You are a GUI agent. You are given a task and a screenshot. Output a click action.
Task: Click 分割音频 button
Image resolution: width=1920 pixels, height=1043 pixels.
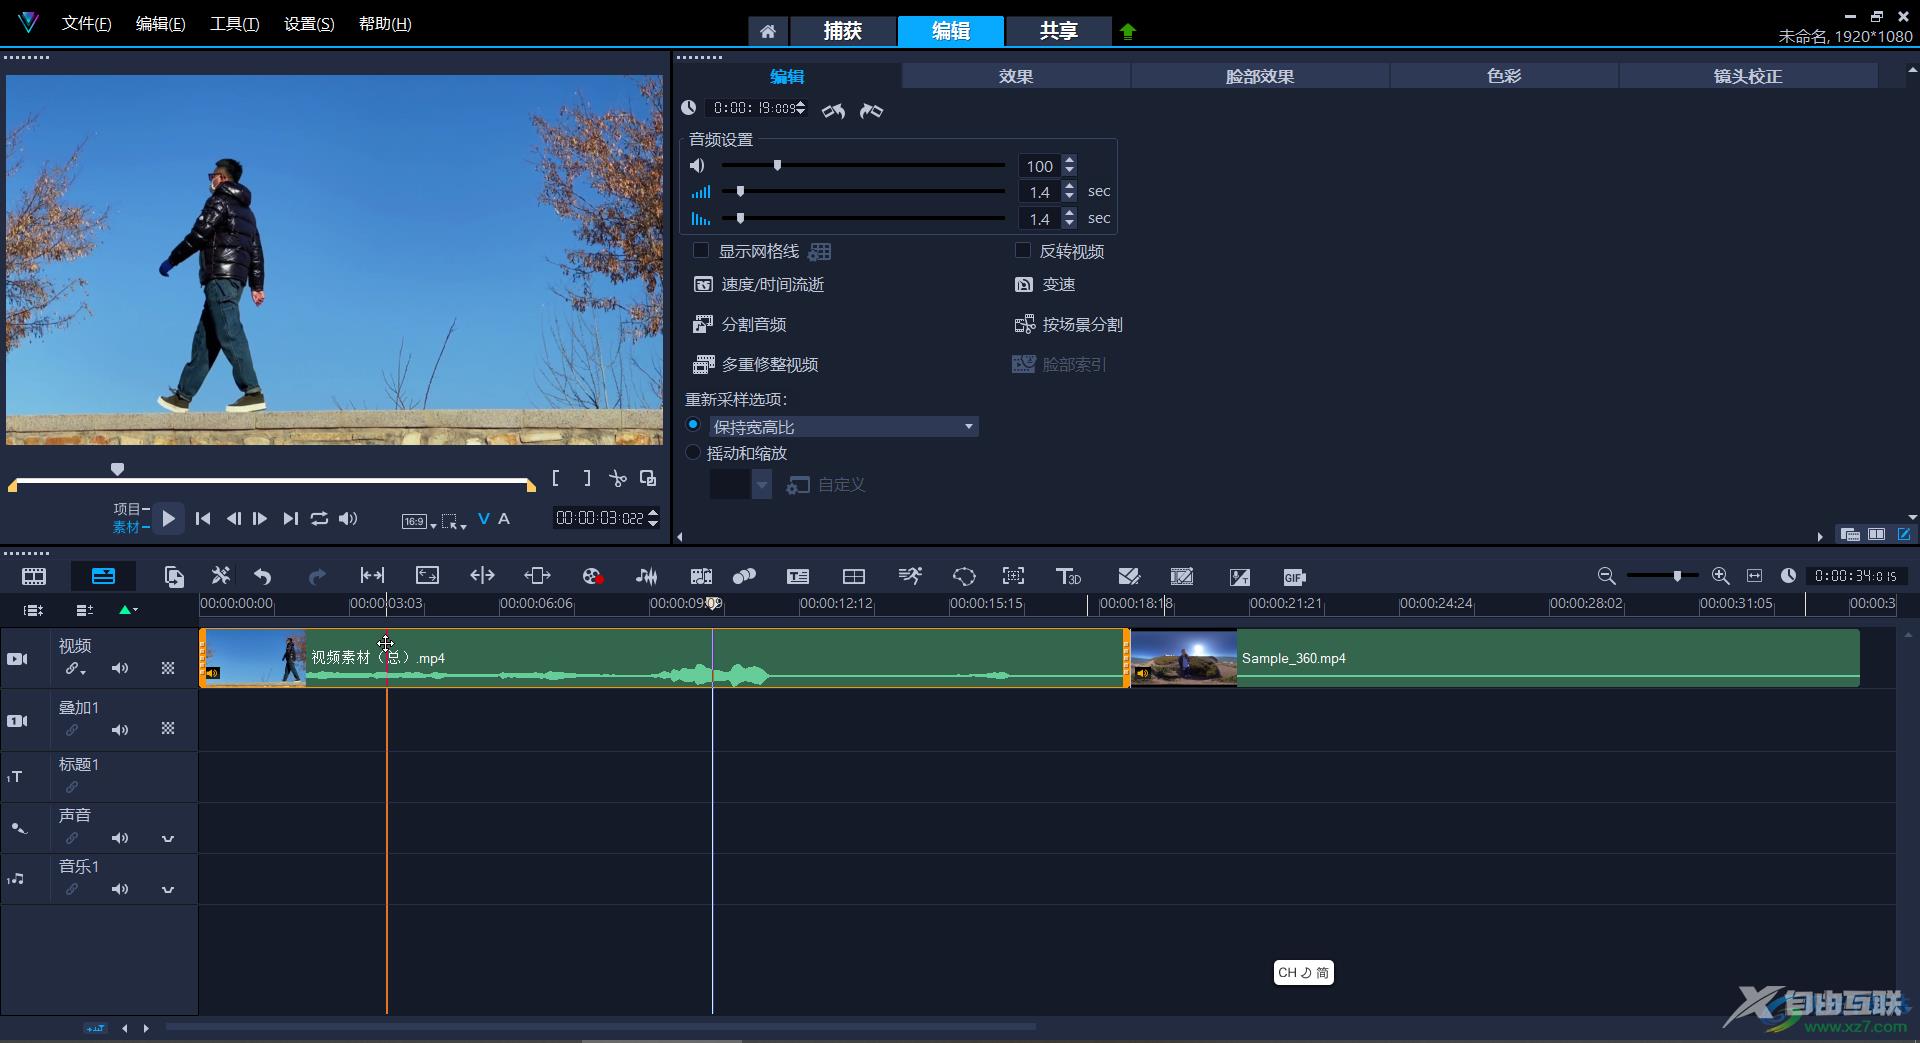click(x=740, y=324)
